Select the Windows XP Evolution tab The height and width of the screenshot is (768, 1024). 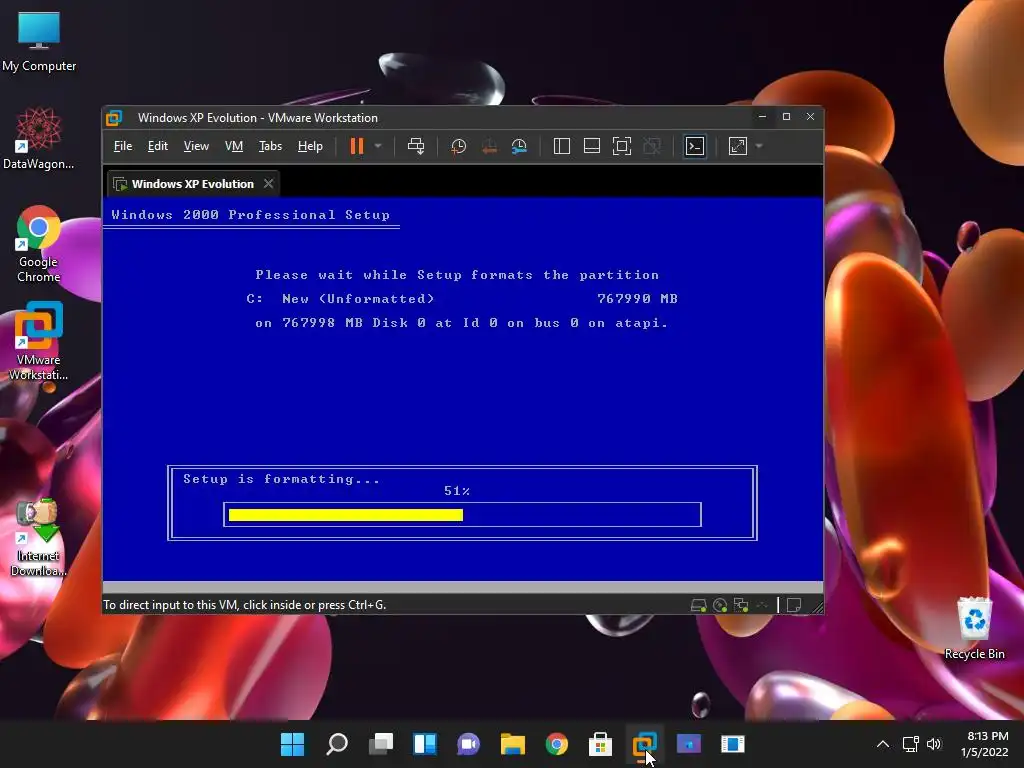click(193, 184)
